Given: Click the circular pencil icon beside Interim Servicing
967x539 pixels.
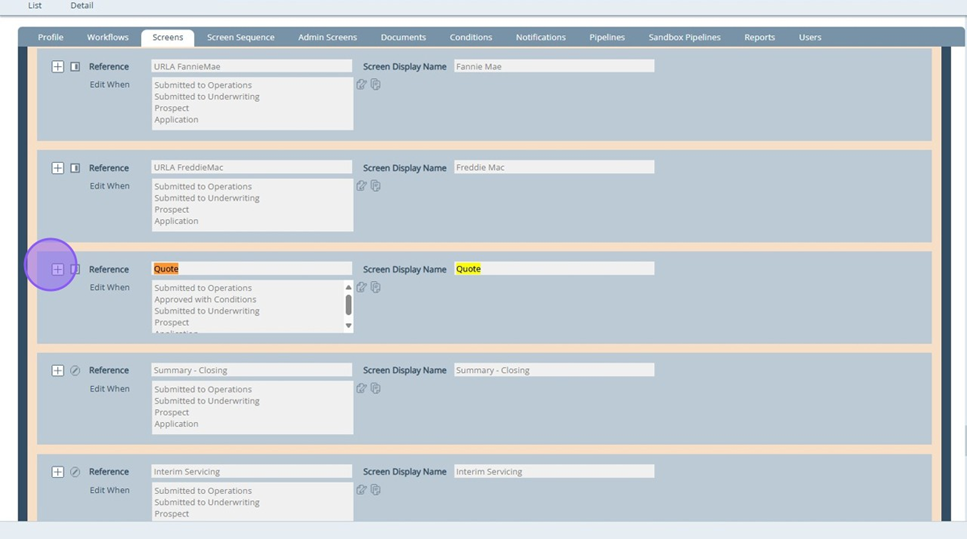Looking at the screenshot, I should click(x=75, y=472).
